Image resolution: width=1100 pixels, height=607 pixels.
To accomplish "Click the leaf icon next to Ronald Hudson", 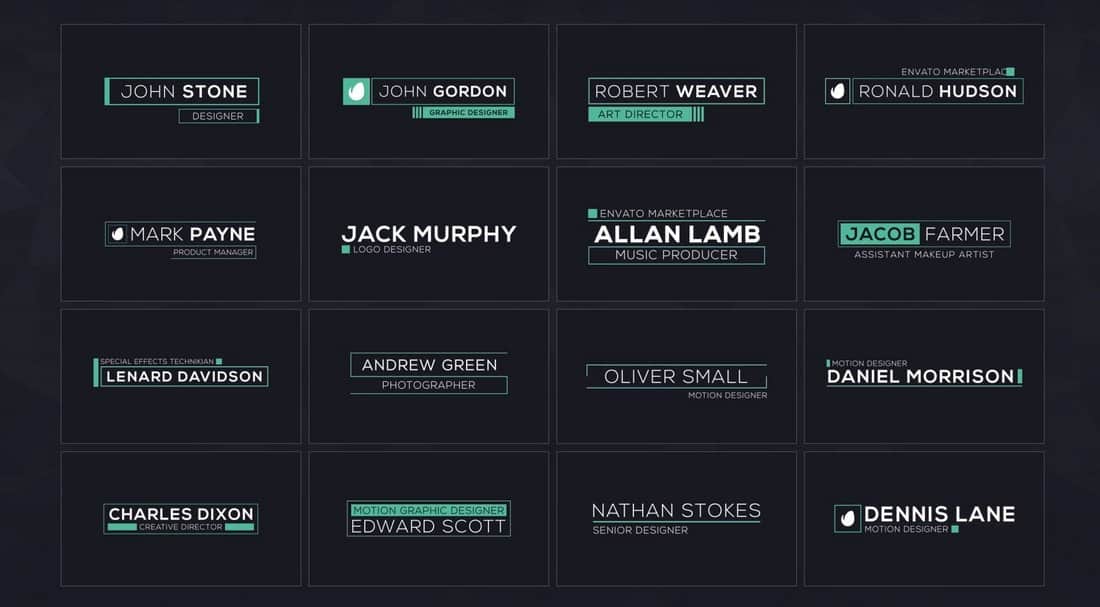I will click(837, 91).
